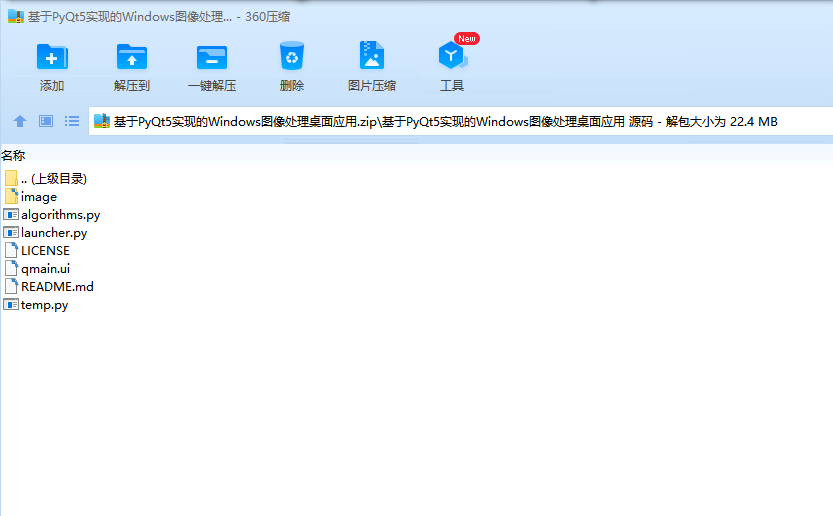Open the 工具 (Tools) hexagon icon
This screenshot has height=516, width=833.
(452, 55)
